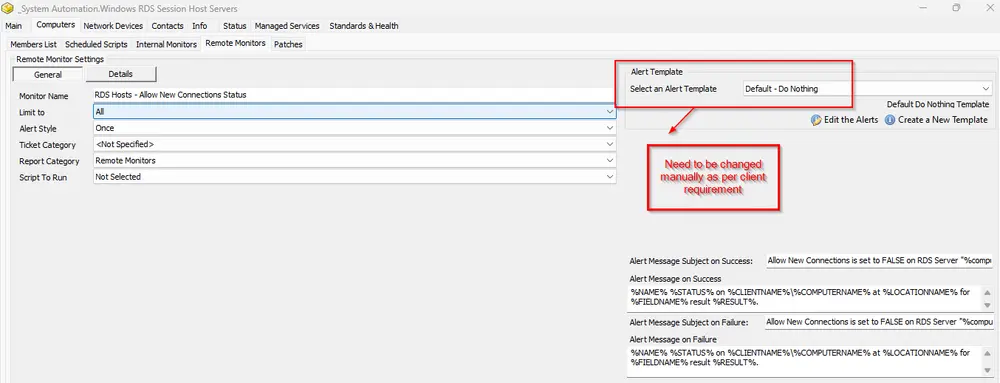Switch to Internal Monitors sub-tab
1000x383 pixels.
(x=166, y=45)
